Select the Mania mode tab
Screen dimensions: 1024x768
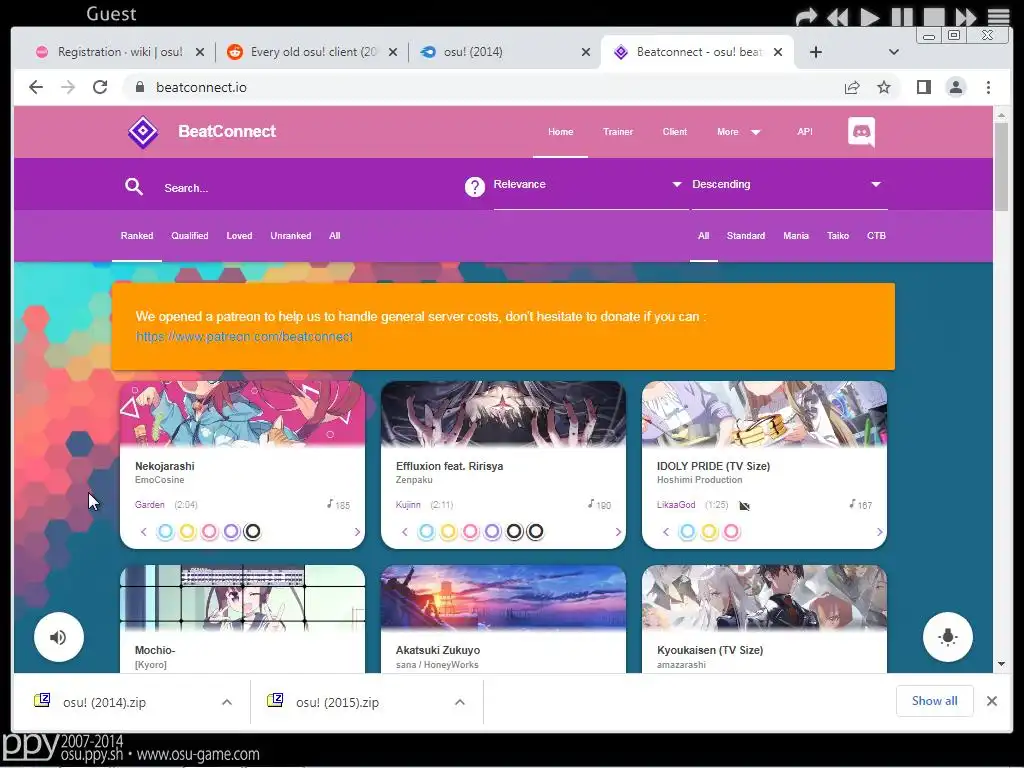click(795, 236)
